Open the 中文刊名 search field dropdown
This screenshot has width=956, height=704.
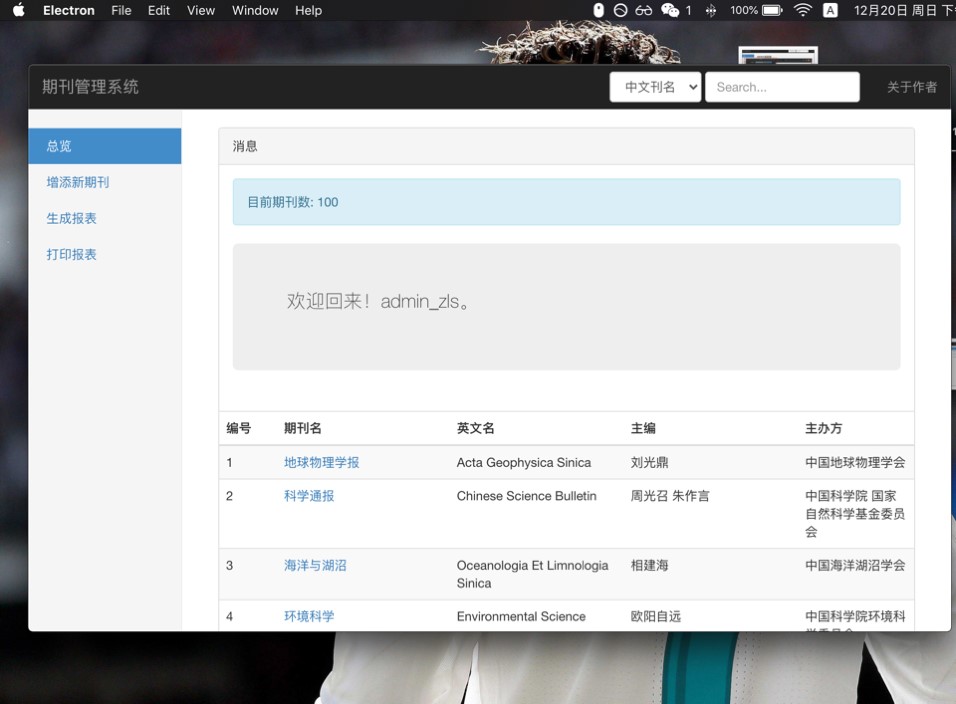coord(655,87)
